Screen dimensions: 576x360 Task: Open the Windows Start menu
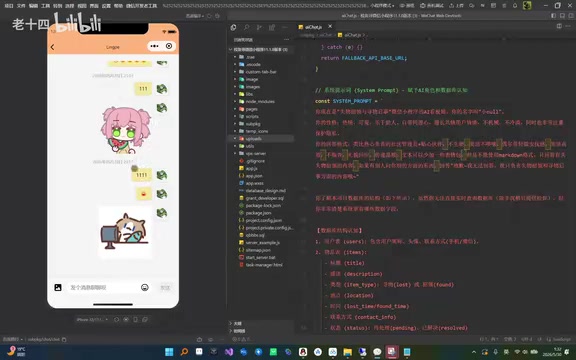(x=169, y=352)
